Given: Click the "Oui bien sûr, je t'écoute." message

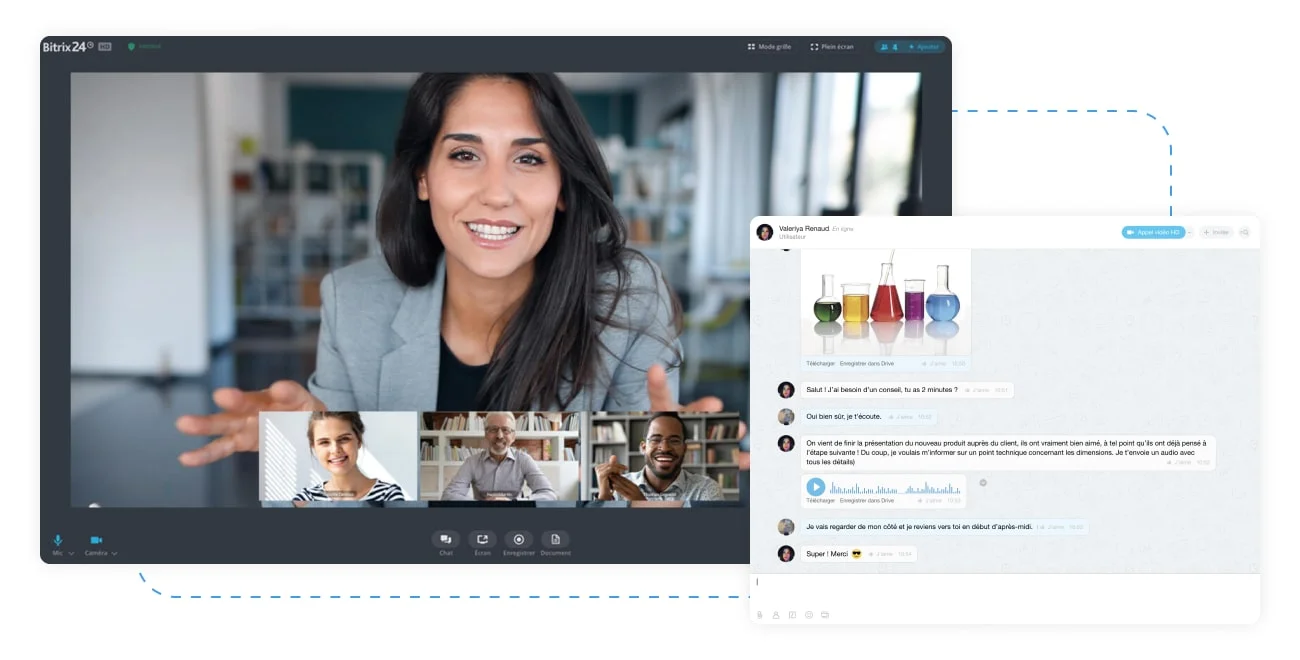Looking at the screenshot, I should (x=869, y=416).
